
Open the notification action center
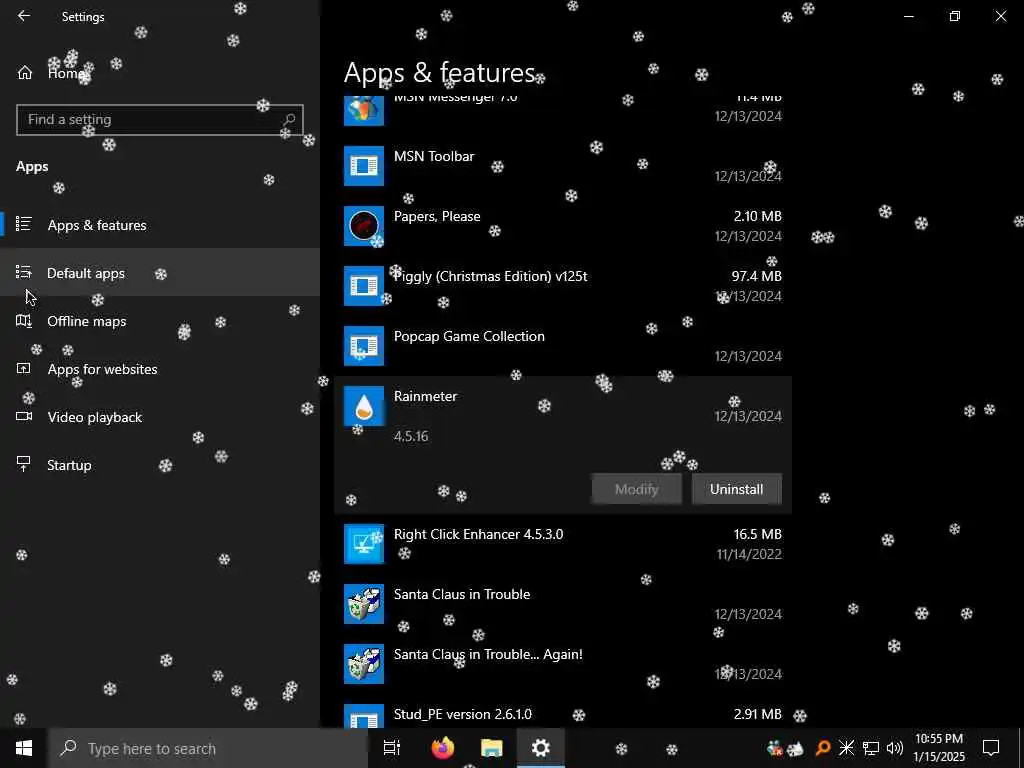[991, 748]
